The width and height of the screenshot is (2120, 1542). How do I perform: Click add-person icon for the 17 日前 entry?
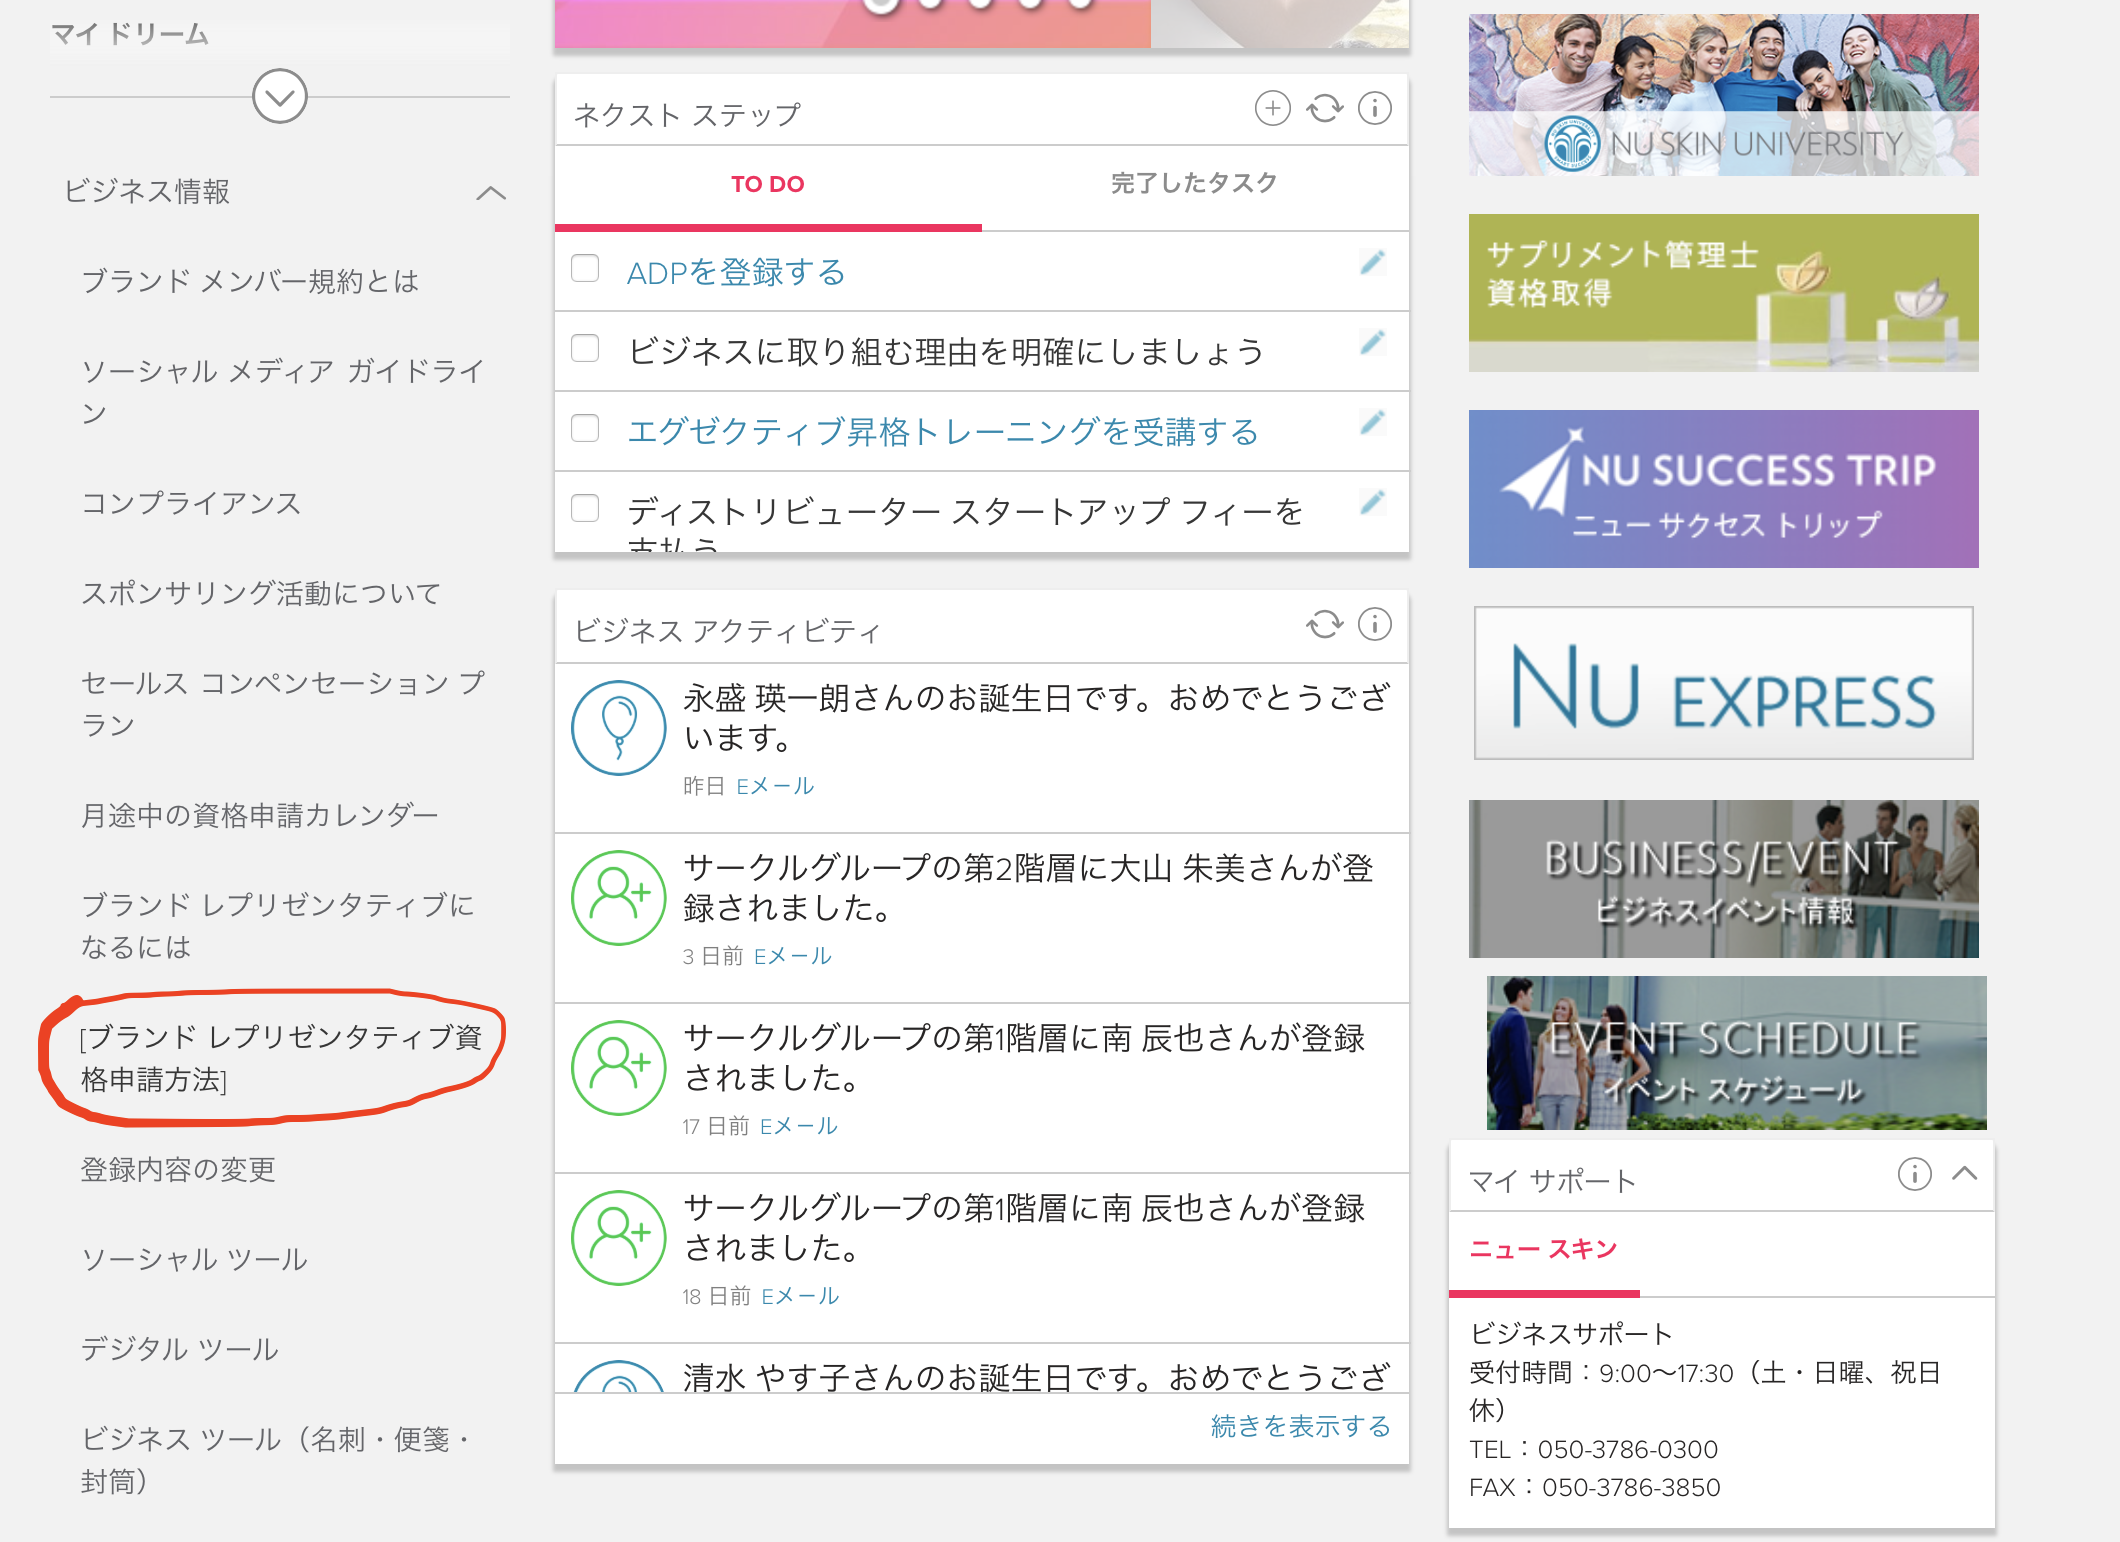pyautogui.click(x=619, y=1068)
